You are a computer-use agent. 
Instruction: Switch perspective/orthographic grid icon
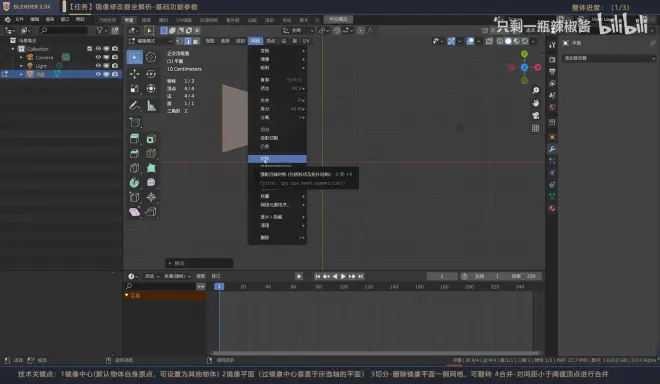(535, 128)
